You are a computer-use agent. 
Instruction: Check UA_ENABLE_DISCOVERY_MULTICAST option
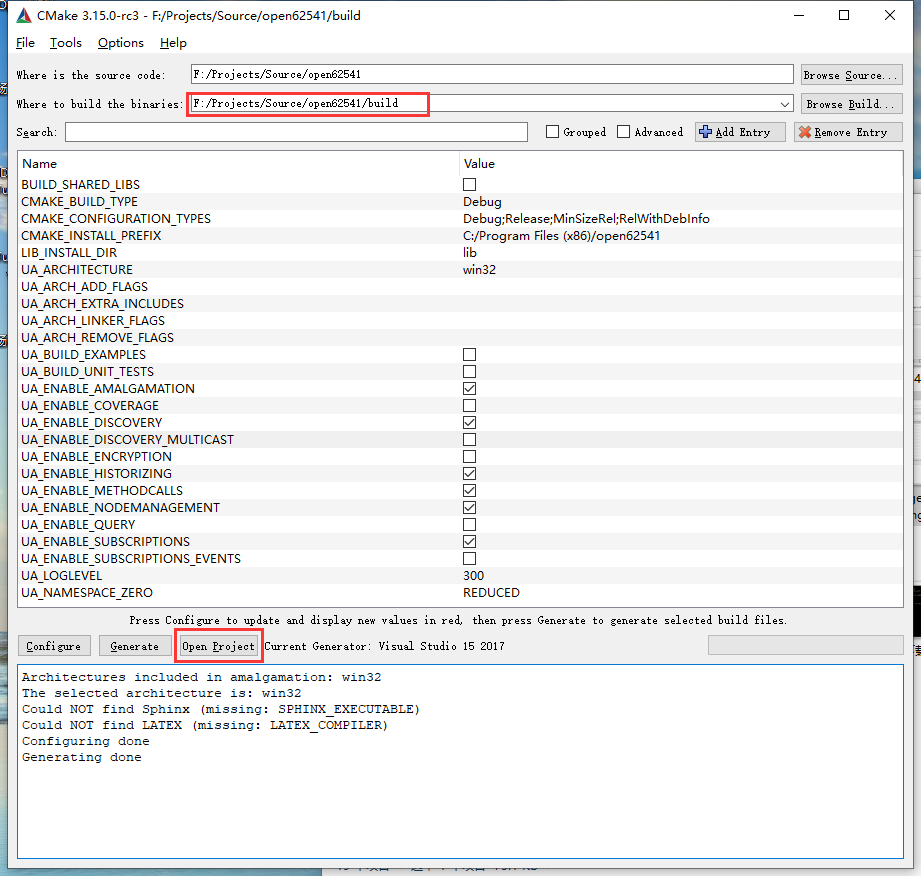(469, 439)
